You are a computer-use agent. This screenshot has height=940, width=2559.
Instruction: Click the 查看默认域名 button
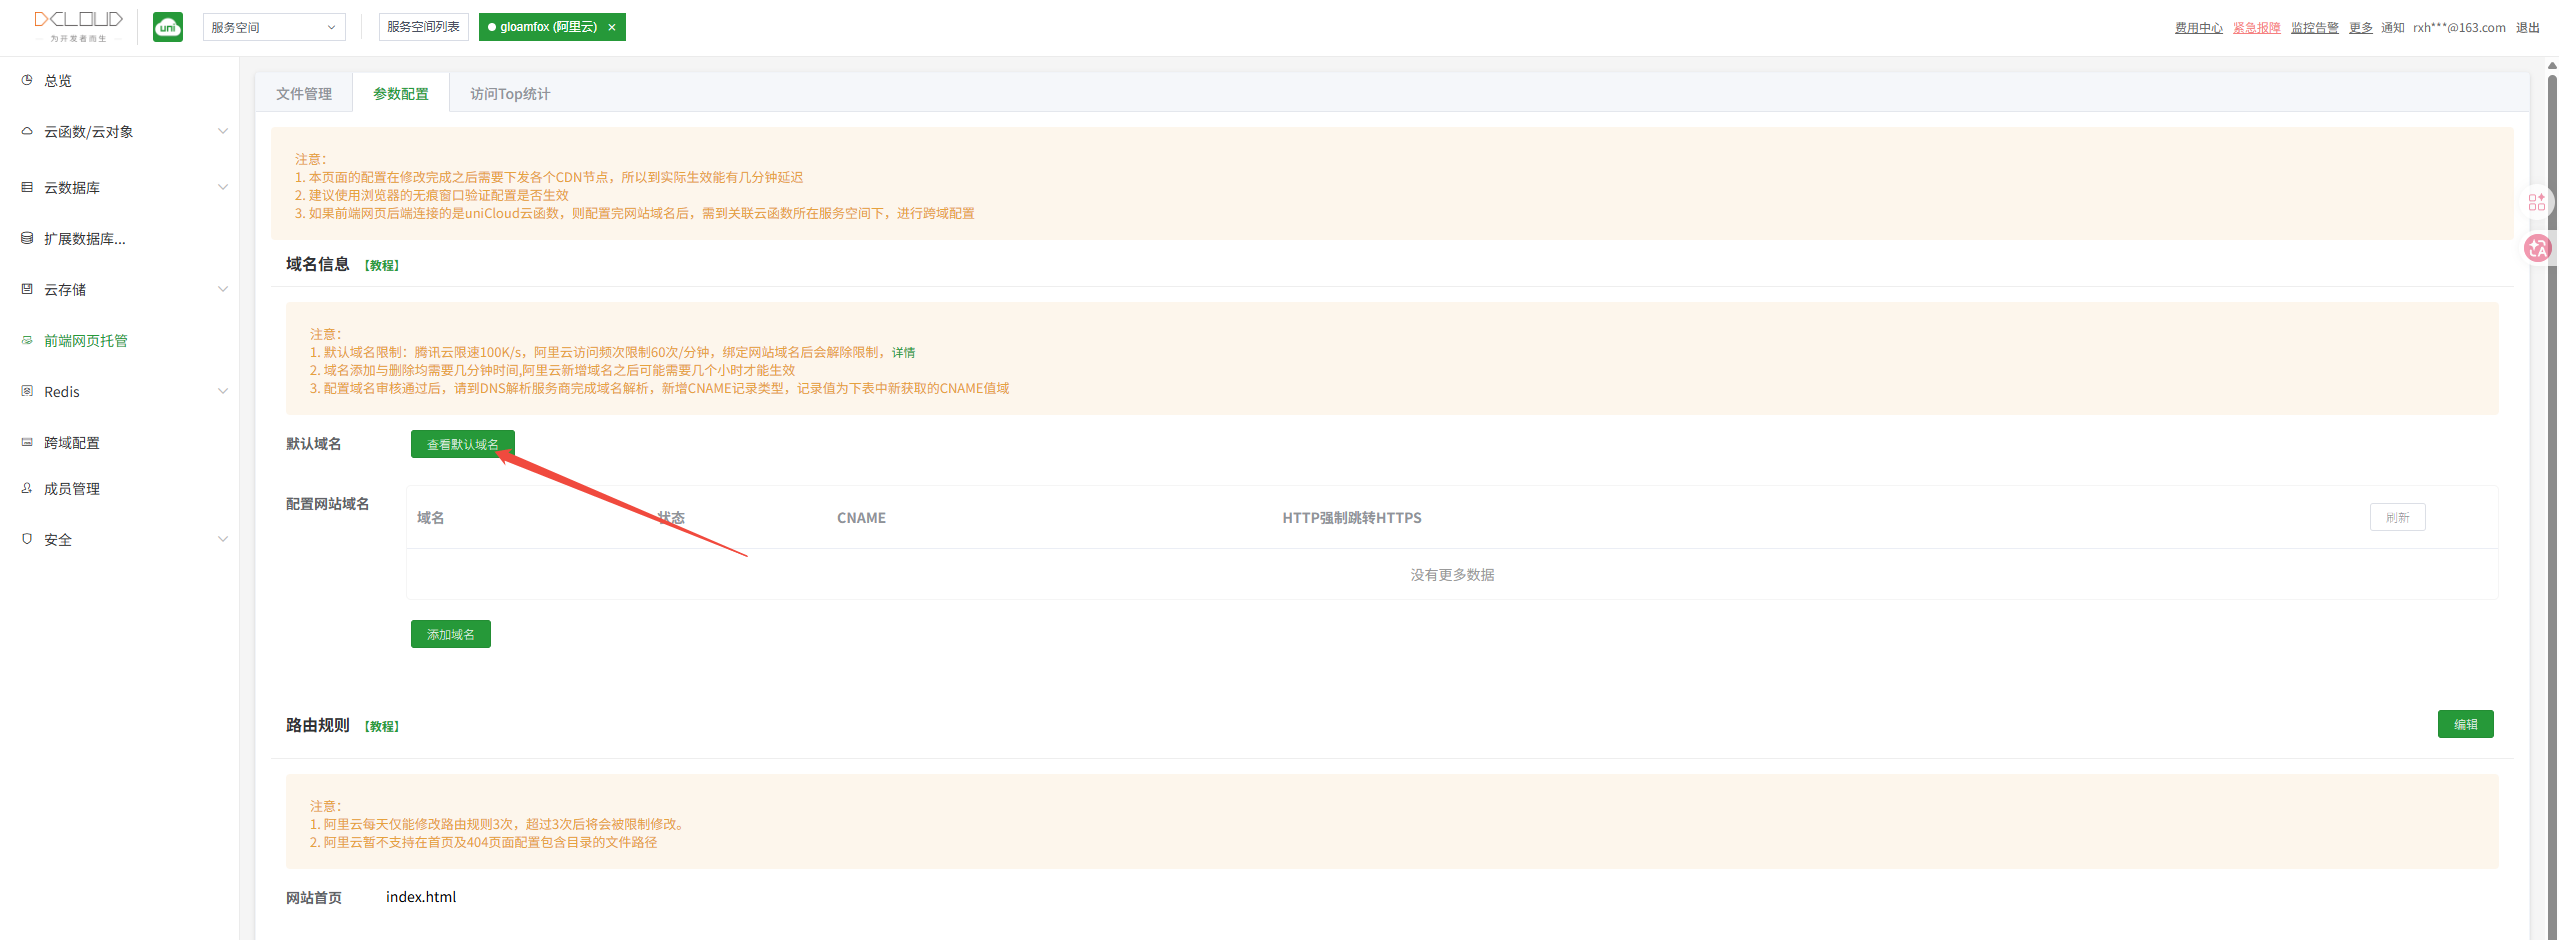[x=462, y=445]
